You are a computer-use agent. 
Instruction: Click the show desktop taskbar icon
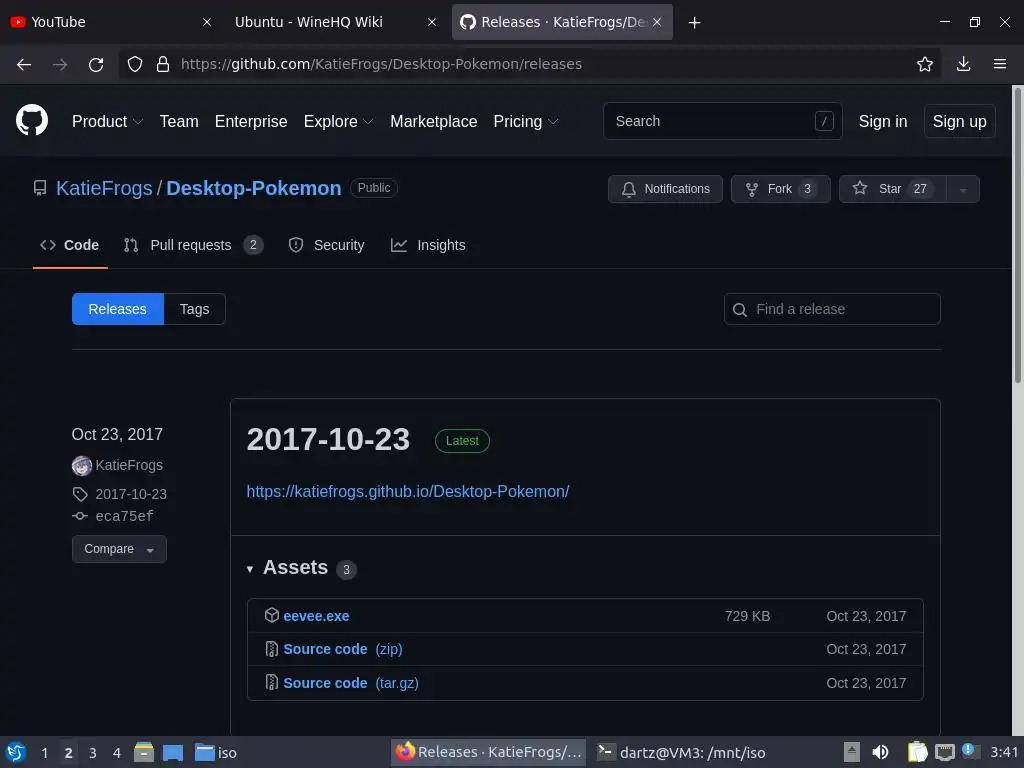pos(173,752)
